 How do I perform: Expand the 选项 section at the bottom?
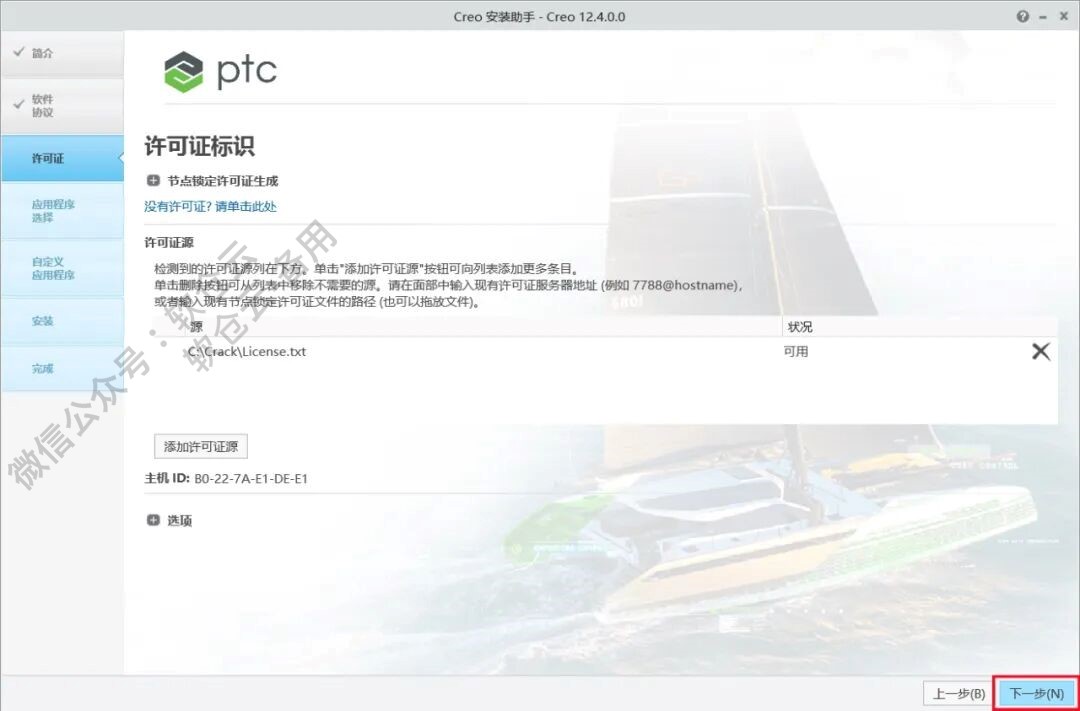click(153, 520)
